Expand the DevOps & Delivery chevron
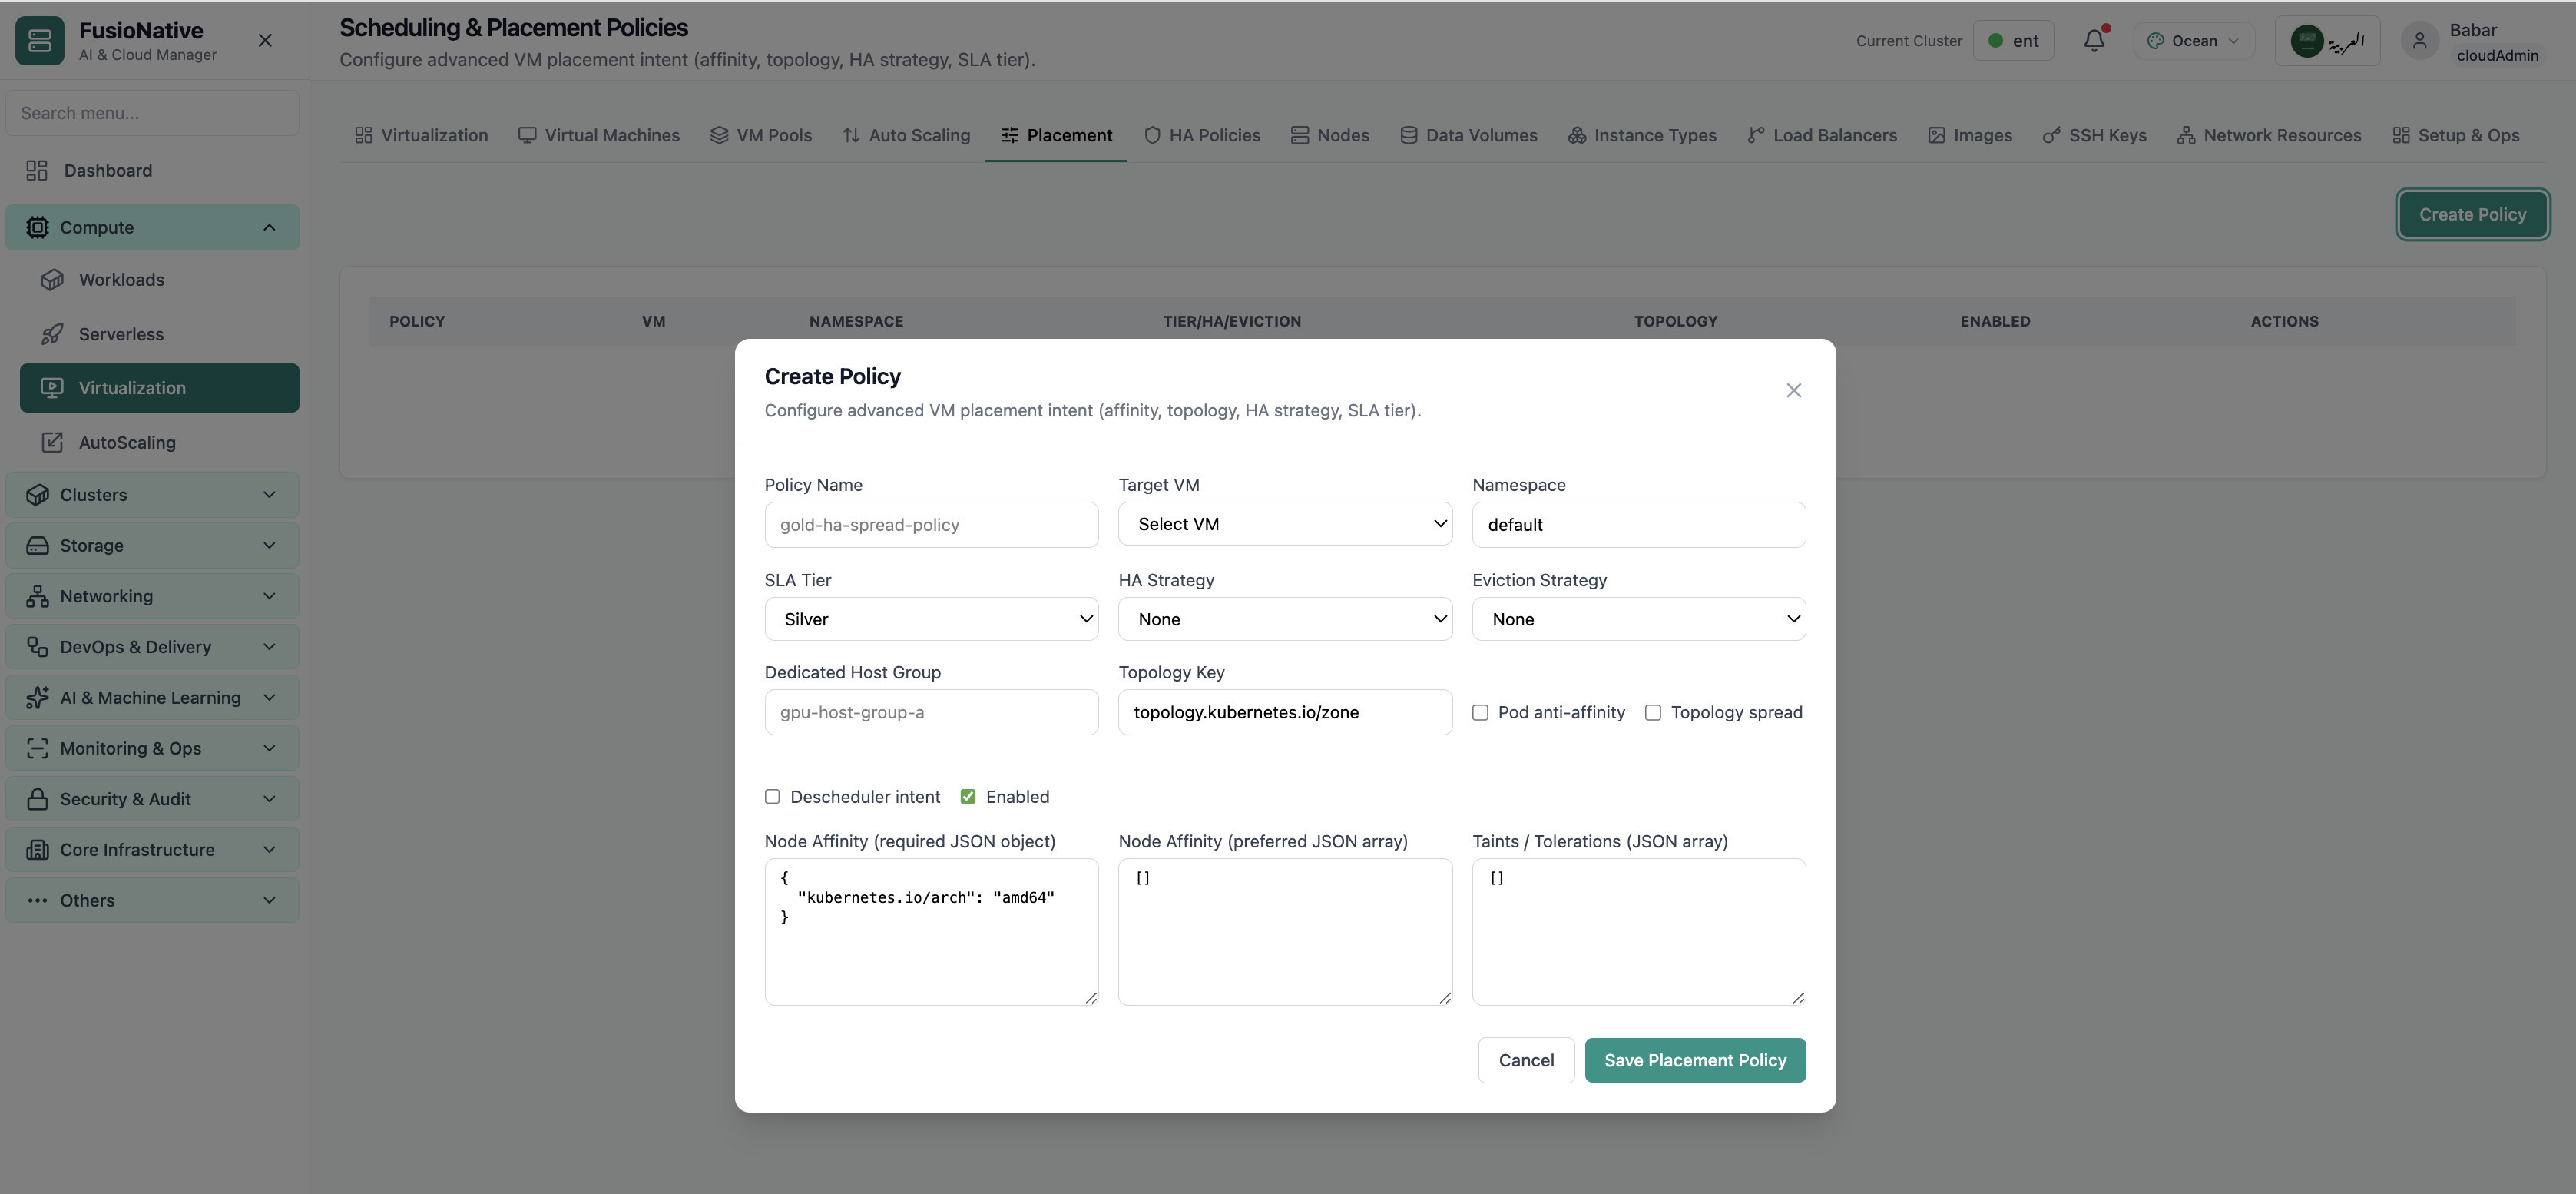The width and height of the screenshot is (2576, 1194). [269, 647]
